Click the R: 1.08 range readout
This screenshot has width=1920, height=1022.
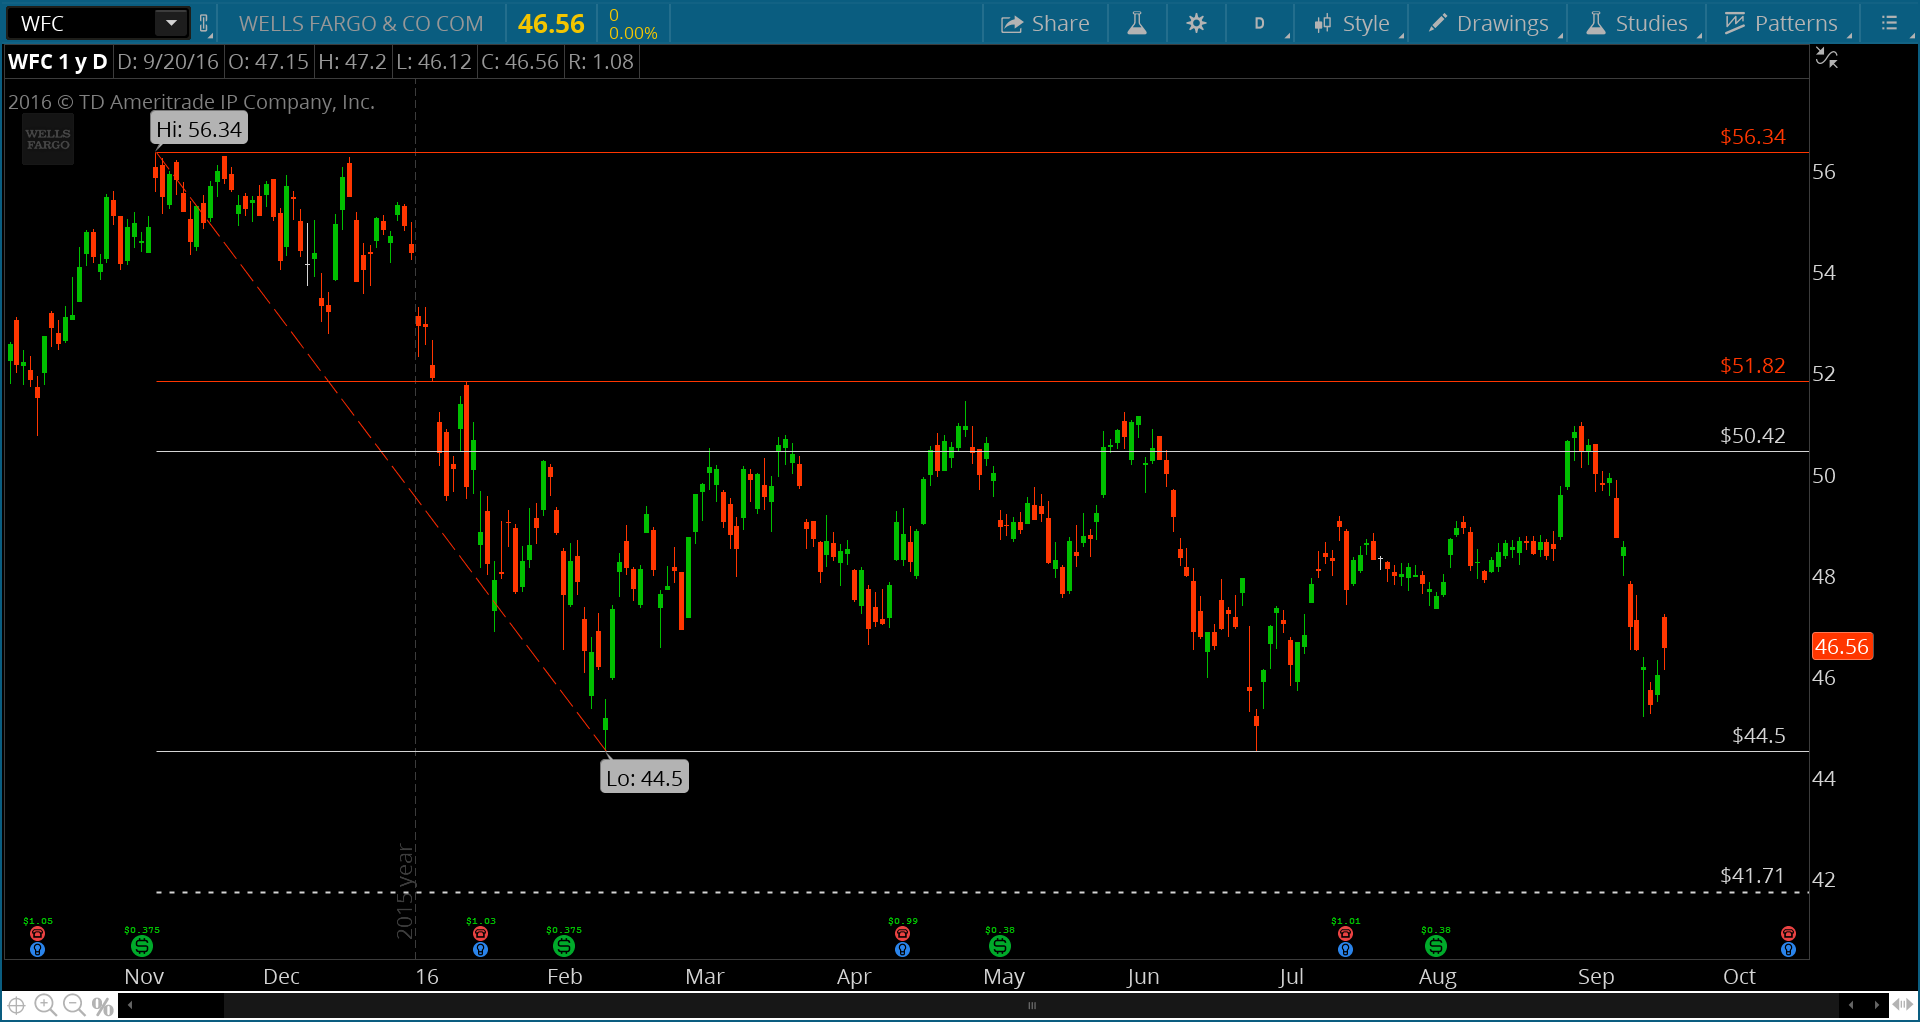click(601, 62)
